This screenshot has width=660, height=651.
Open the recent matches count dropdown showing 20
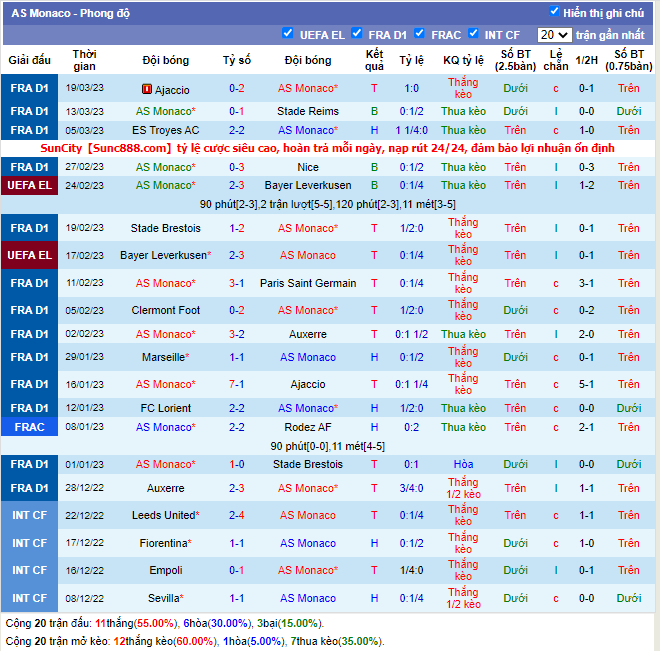[x=553, y=35]
